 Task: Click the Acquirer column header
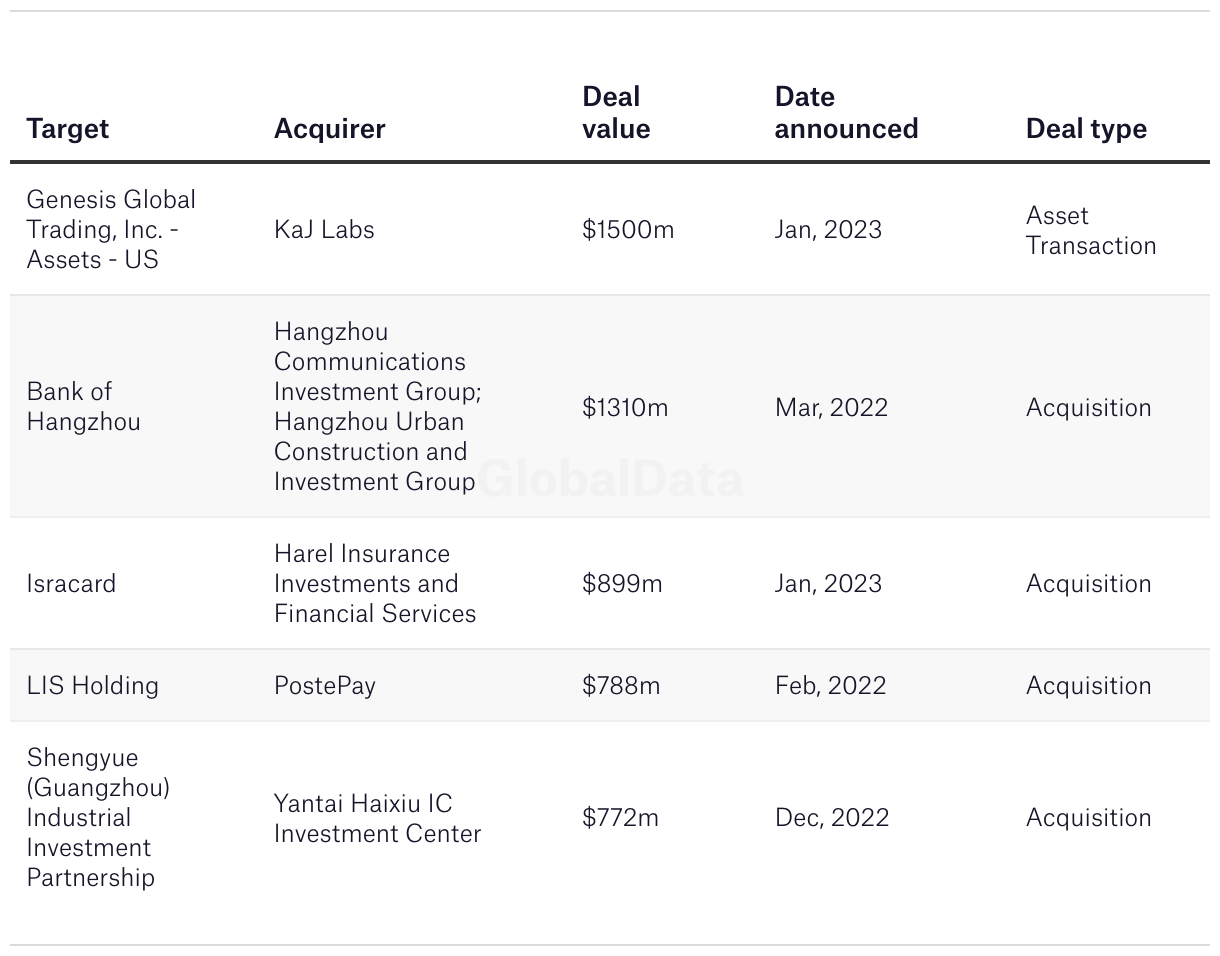coord(329,129)
